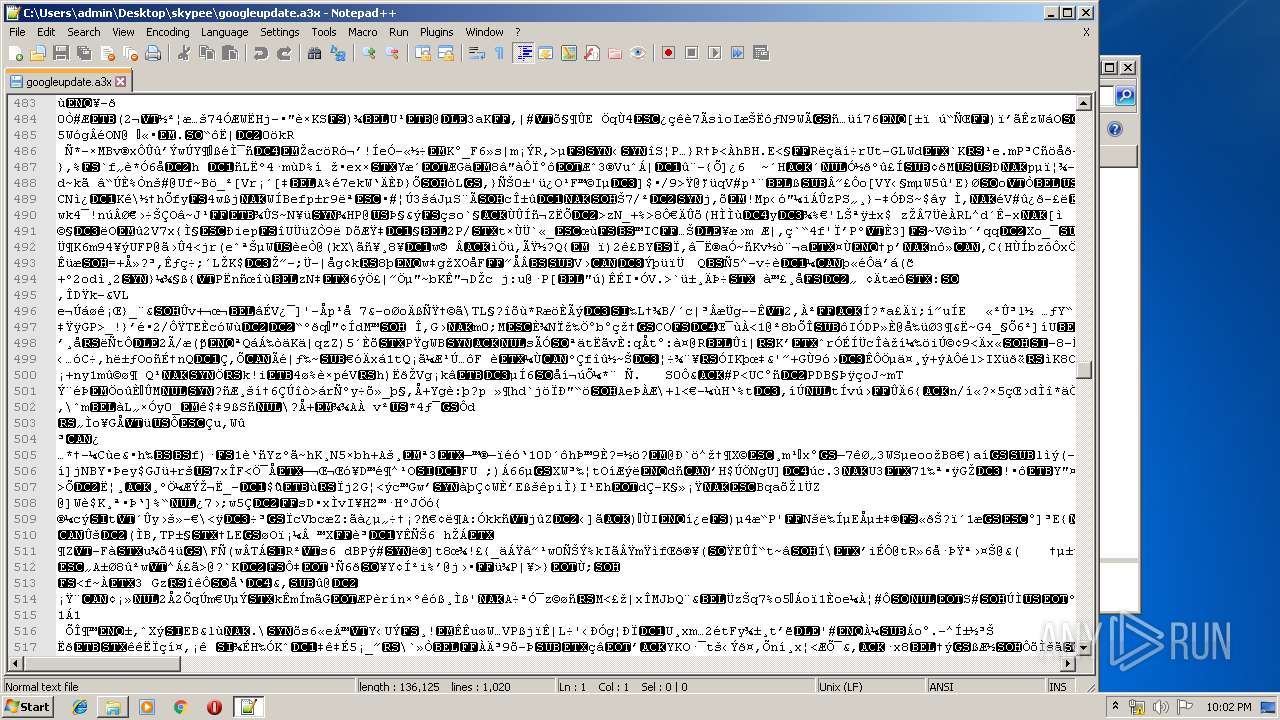Click the horizontal scrollbar right arrow
This screenshot has height=720, width=1280.
1068,664
